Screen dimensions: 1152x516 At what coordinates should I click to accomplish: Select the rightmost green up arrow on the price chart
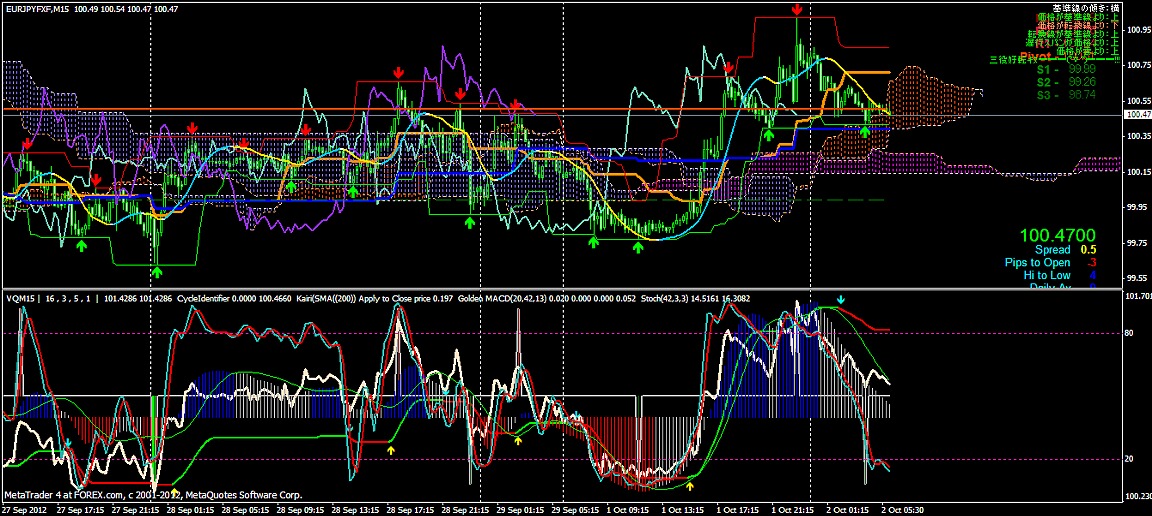[x=864, y=132]
